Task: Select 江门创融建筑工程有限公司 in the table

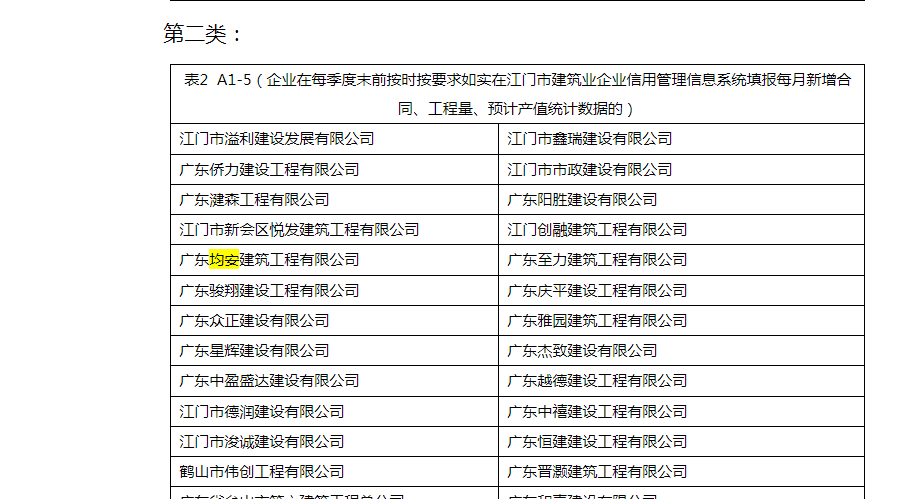Action: tap(597, 230)
